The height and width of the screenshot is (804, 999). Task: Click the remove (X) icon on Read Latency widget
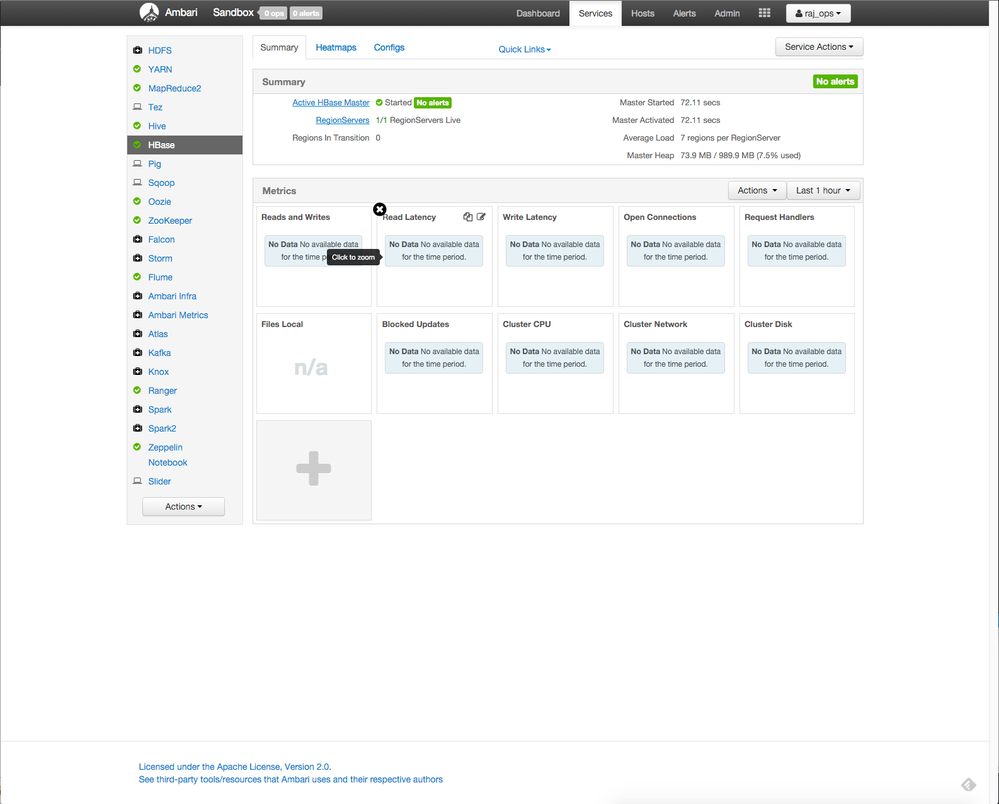[x=380, y=209]
